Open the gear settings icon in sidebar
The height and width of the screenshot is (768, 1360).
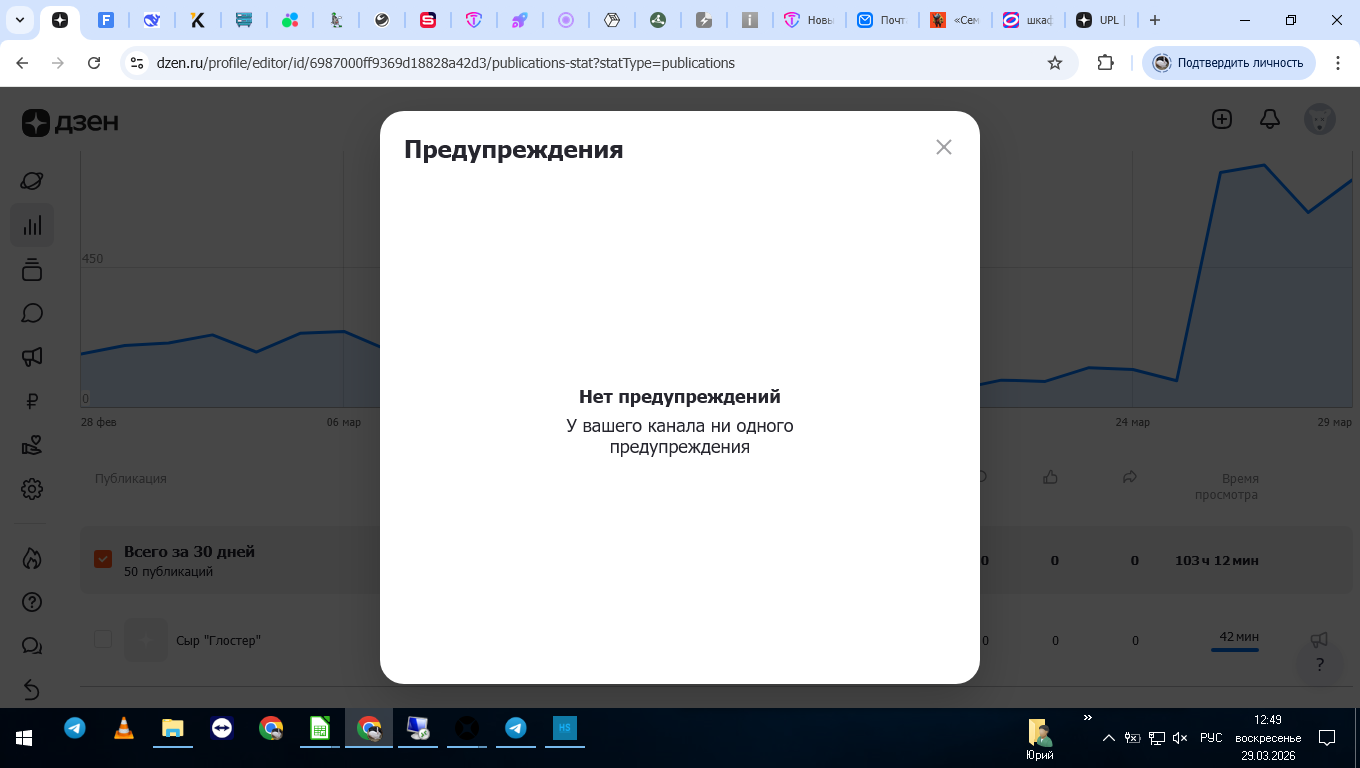[x=32, y=489]
